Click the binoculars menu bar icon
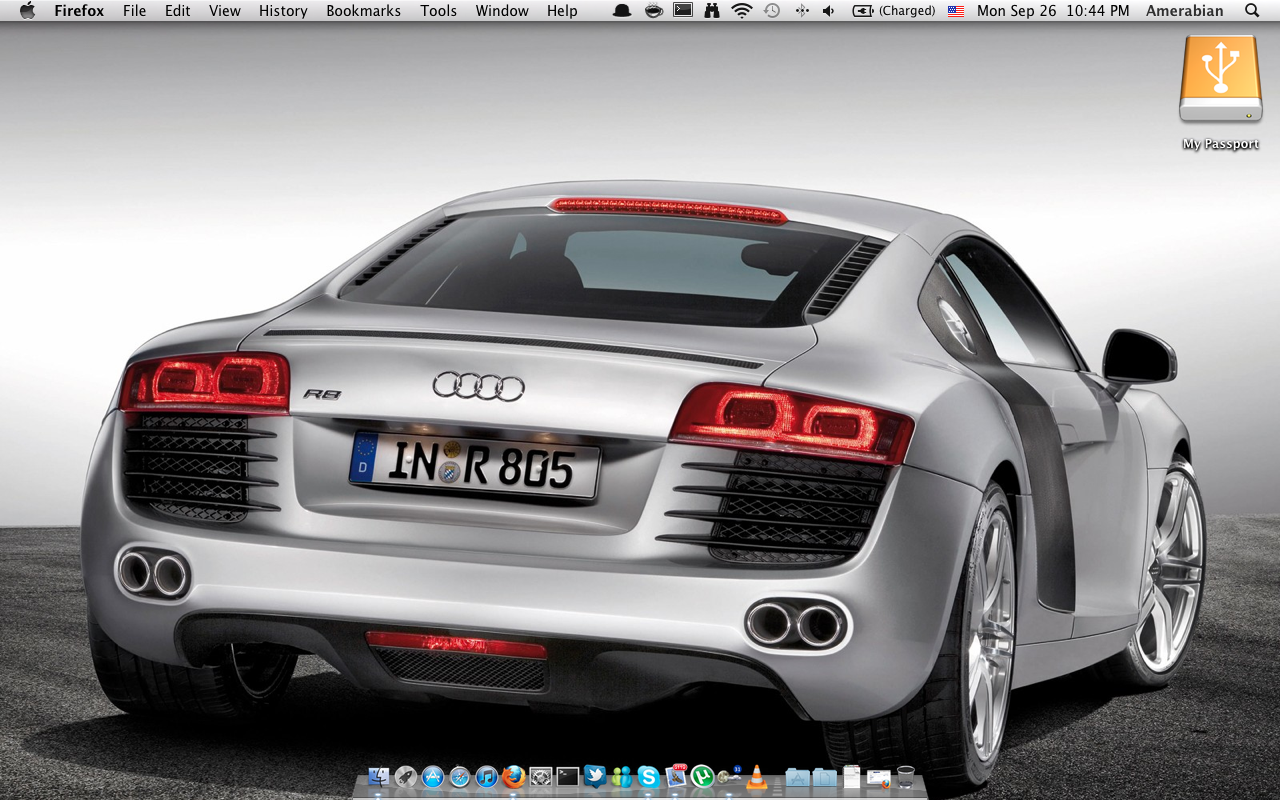The image size is (1280, 800). pos(712,11)
